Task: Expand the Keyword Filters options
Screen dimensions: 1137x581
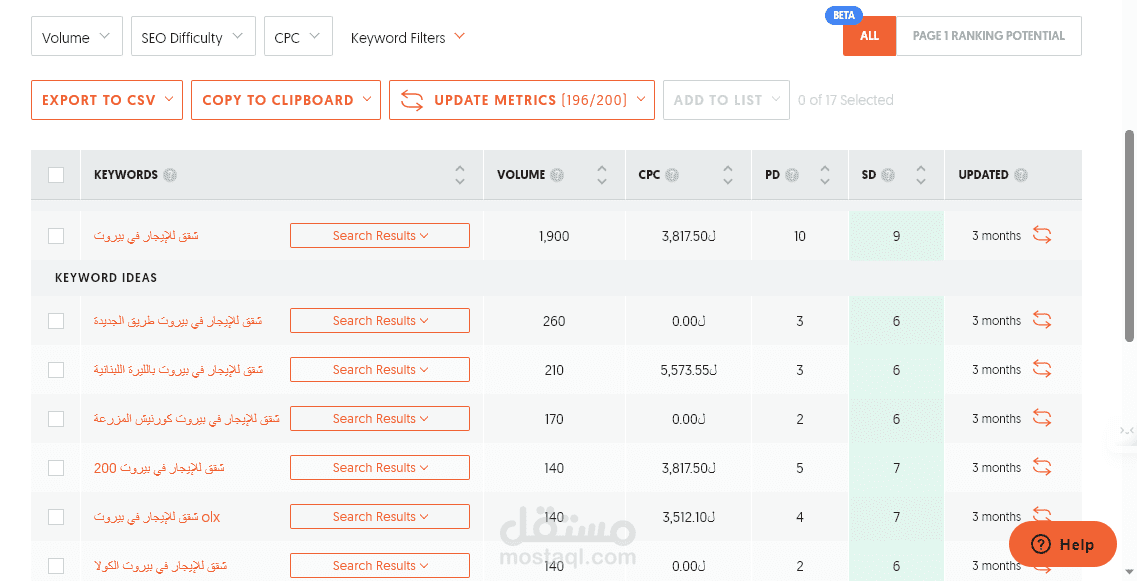Action: (408, 37)
